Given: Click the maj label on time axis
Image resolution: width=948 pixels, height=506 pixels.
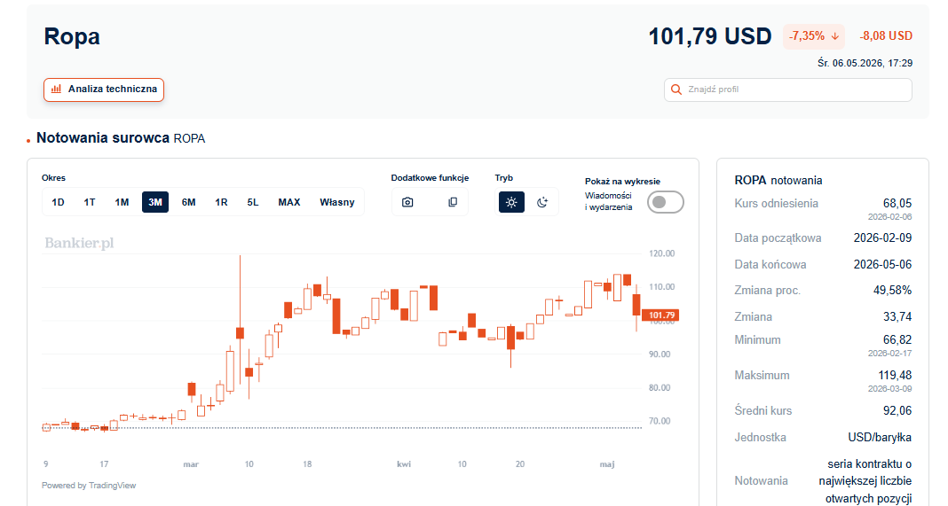Looking at the screenshot, I should [607, 464].
